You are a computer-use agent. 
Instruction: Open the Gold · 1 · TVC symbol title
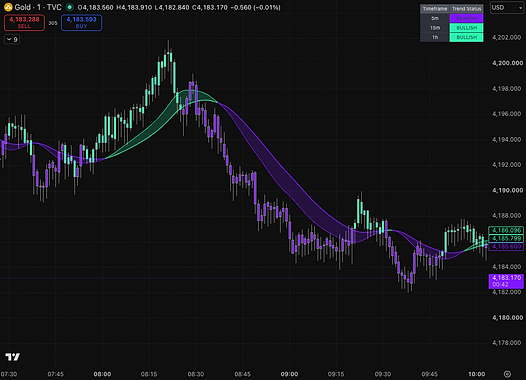click(38, 7)
